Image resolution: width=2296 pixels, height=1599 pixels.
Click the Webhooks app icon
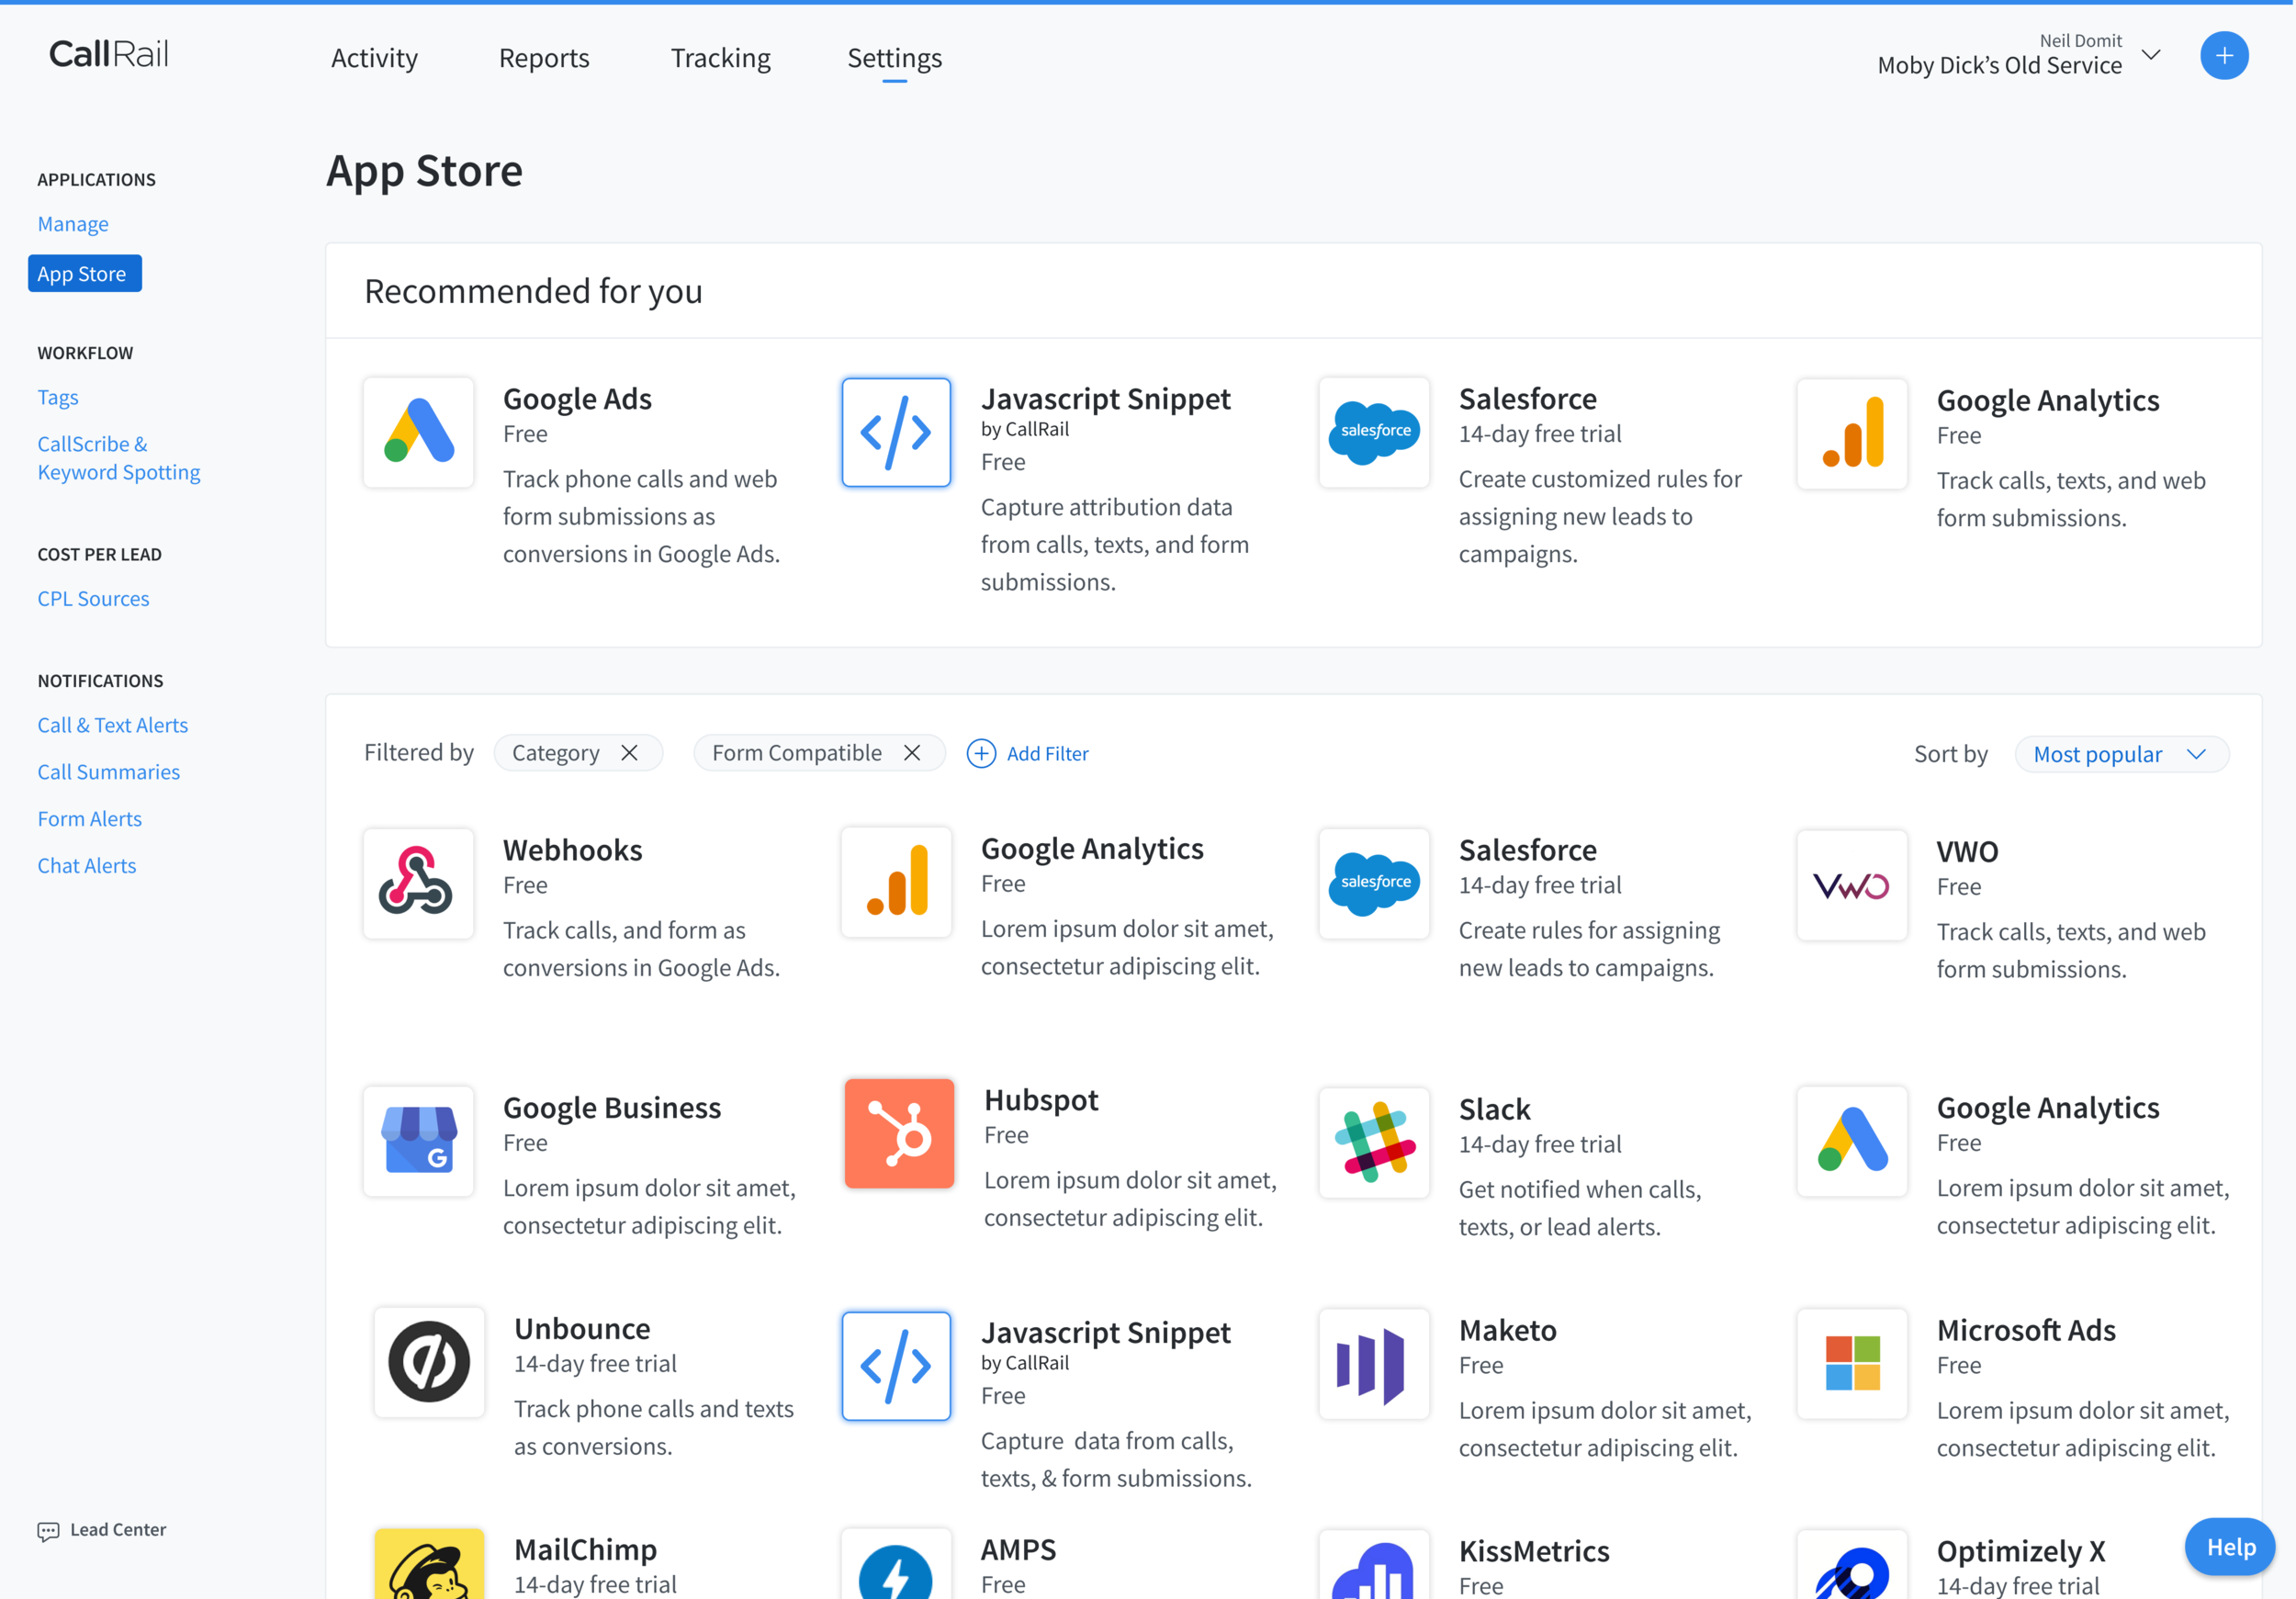(x=418, y=883)
